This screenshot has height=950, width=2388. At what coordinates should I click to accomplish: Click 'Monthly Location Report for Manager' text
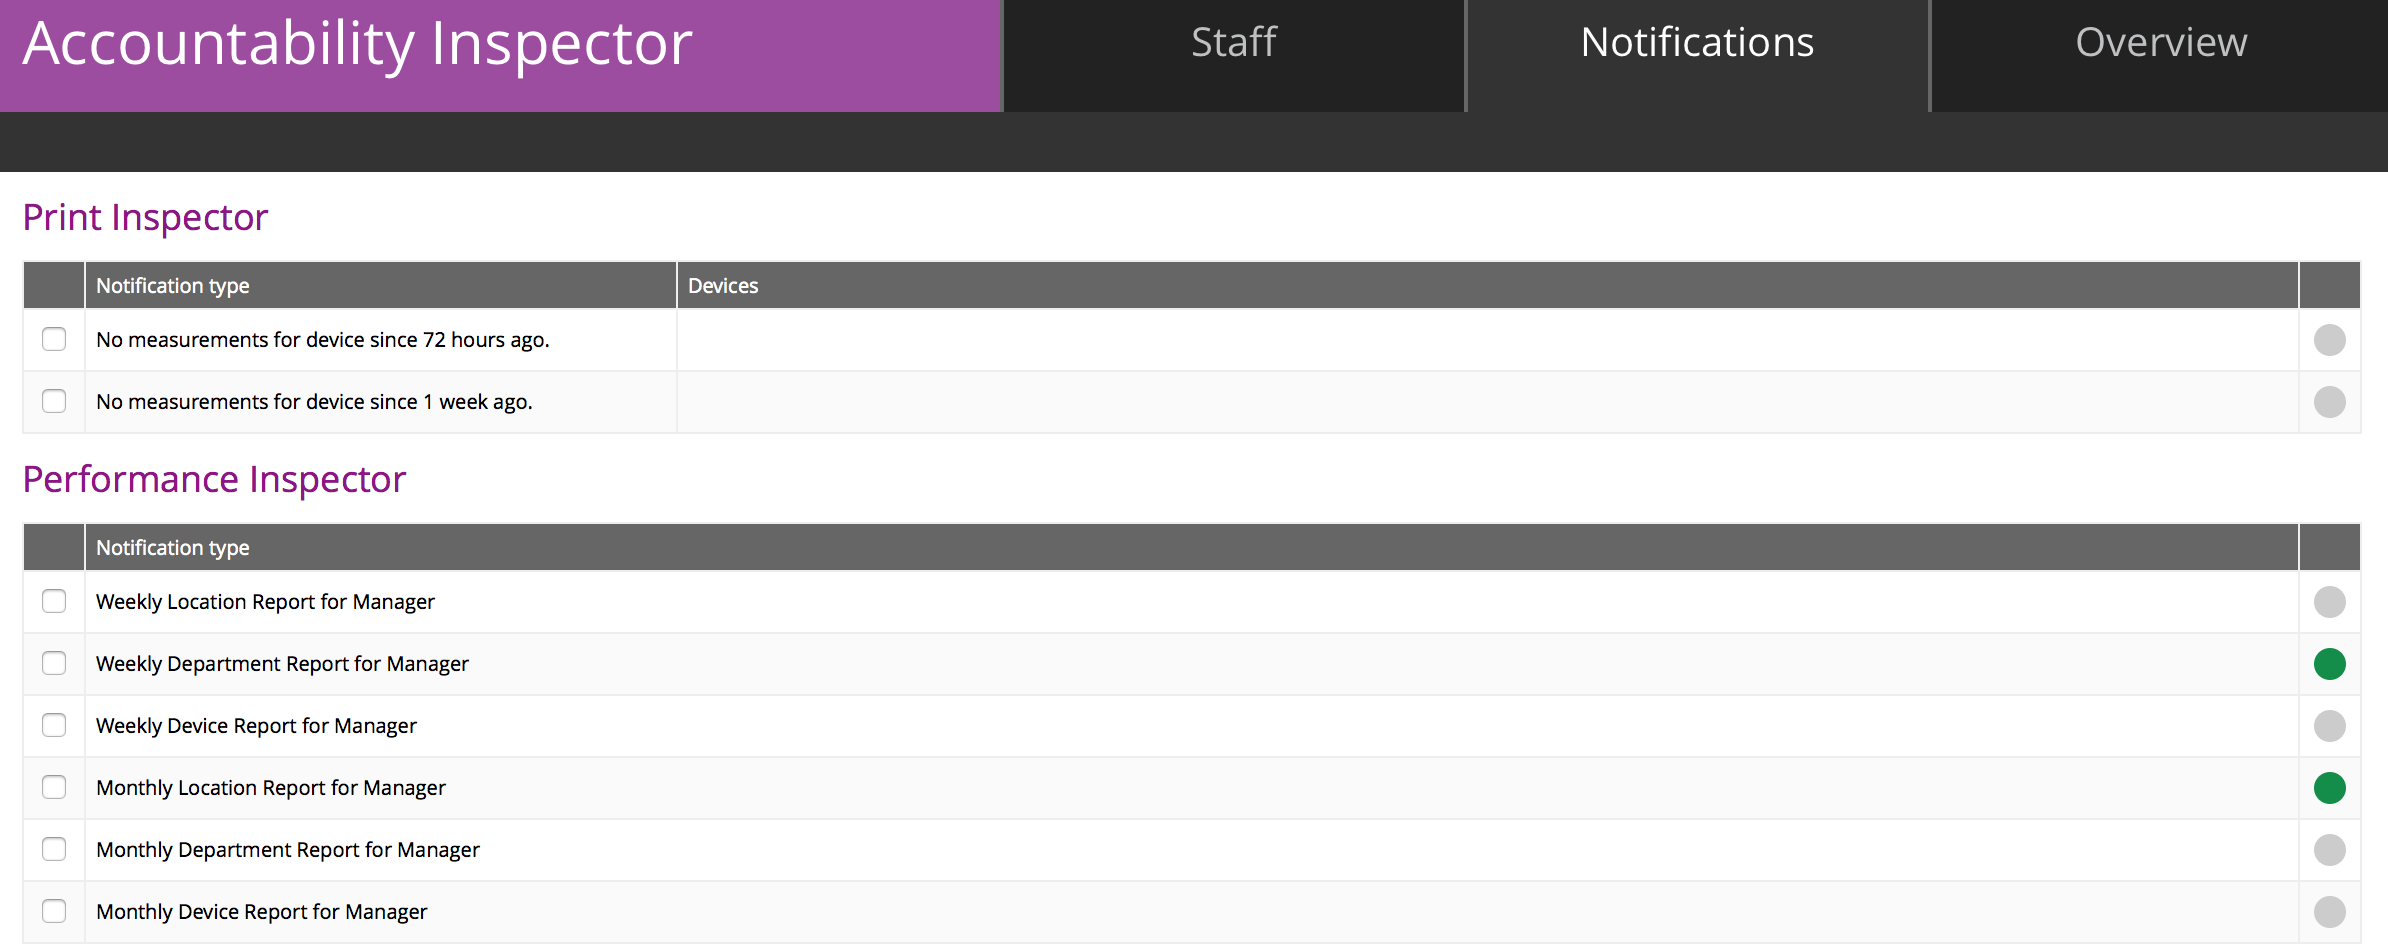tap(271, 788)
